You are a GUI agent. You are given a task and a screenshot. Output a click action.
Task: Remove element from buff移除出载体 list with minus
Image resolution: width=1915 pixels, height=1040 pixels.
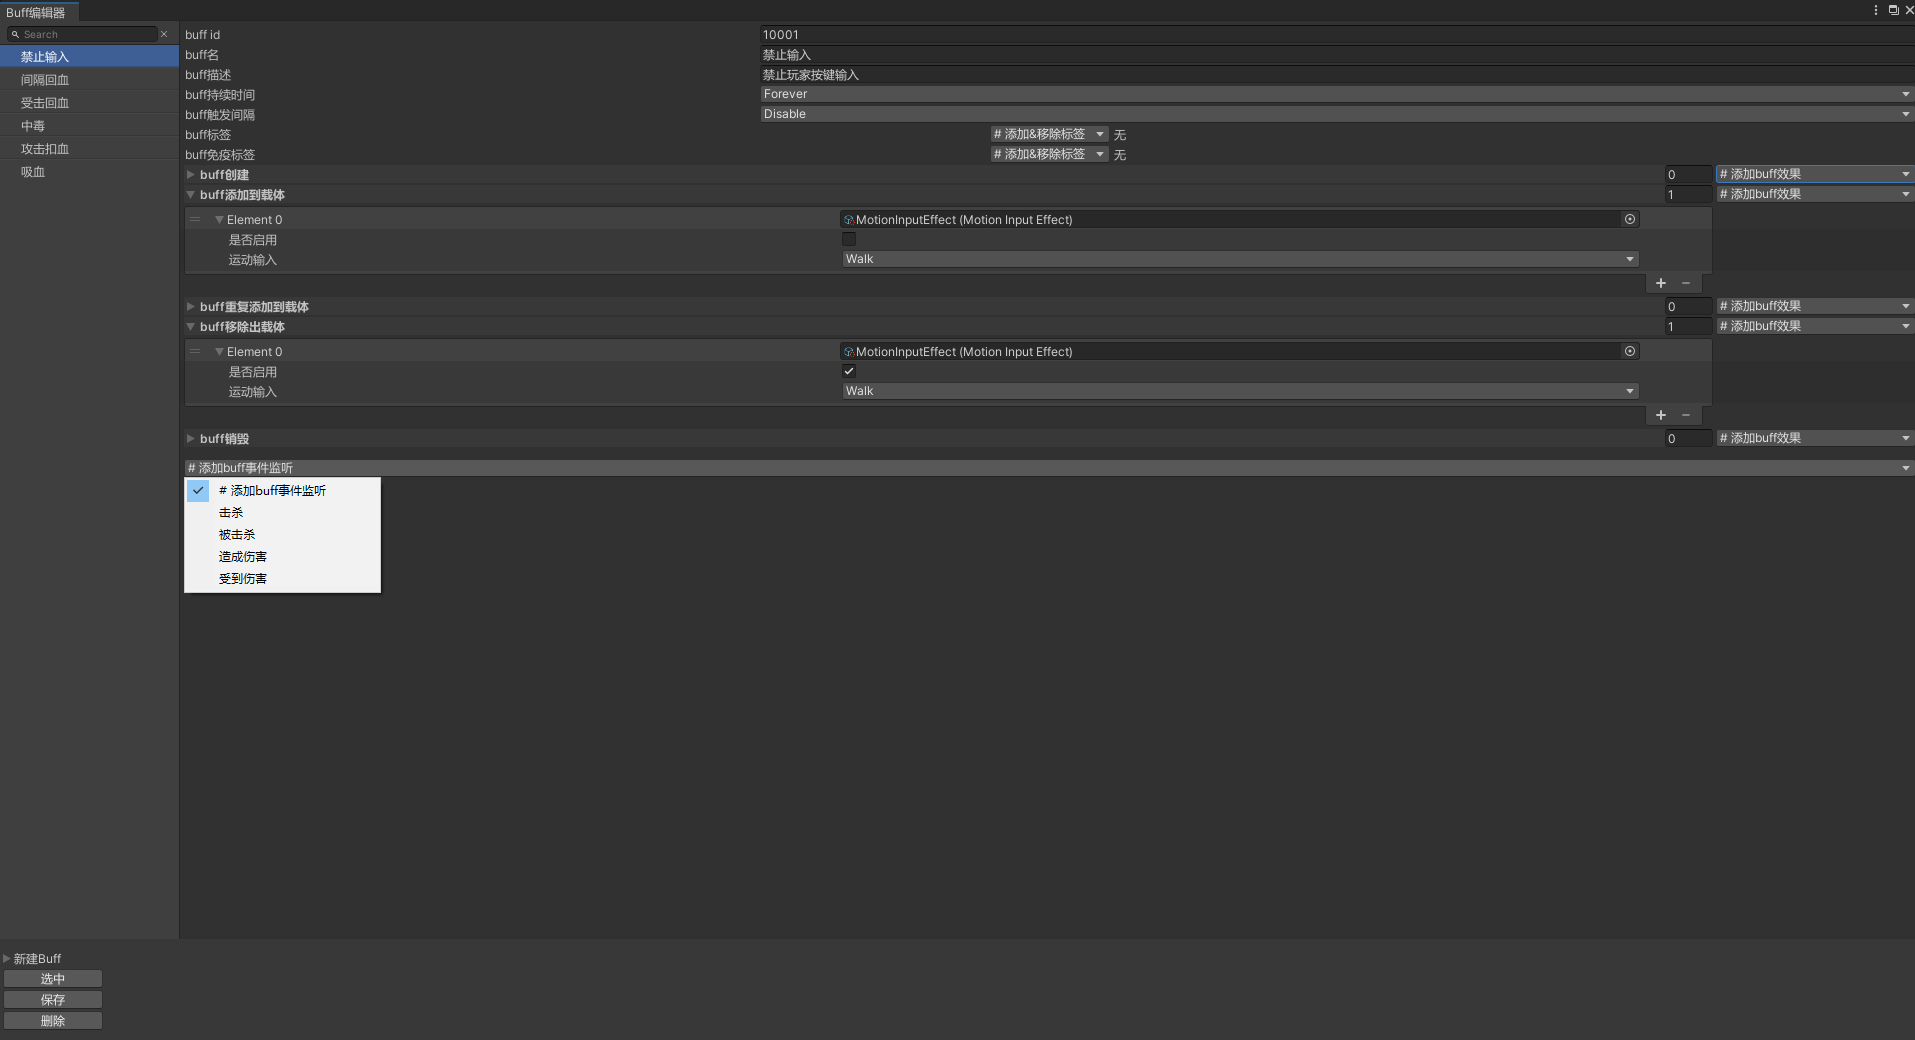pyautogui.click(x=1686, y=415)
